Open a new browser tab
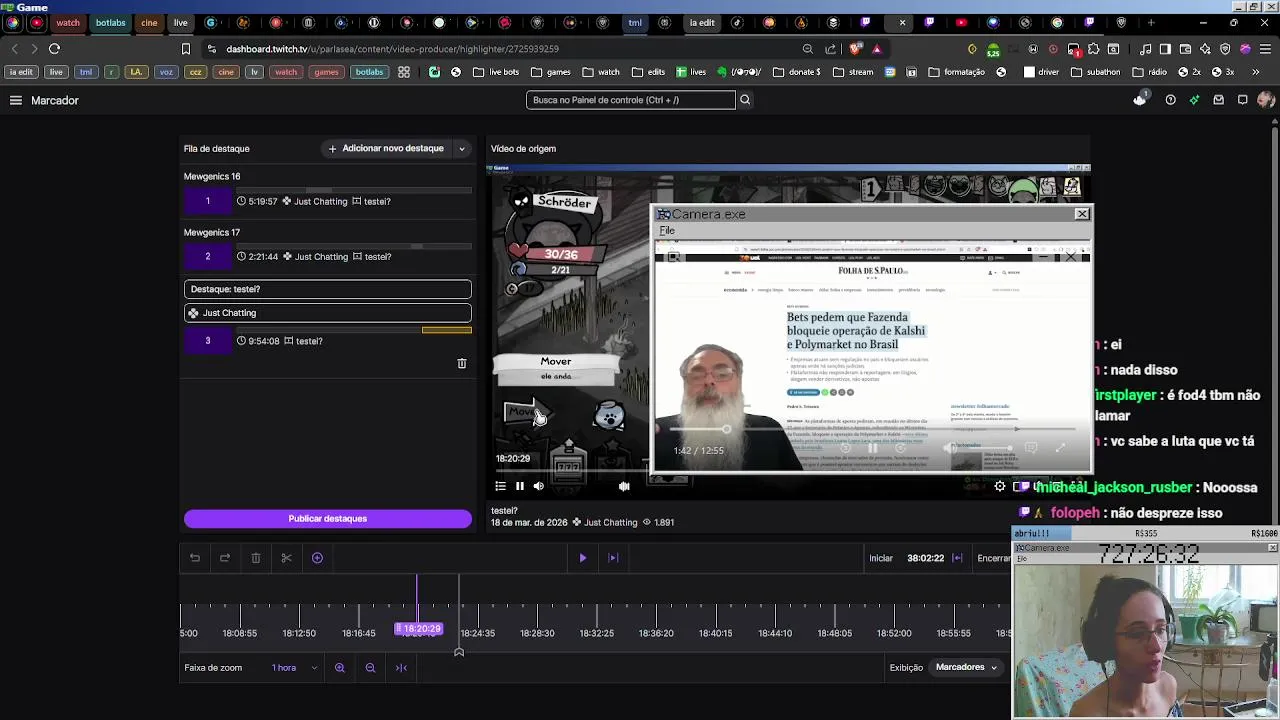 point(1151,22)
